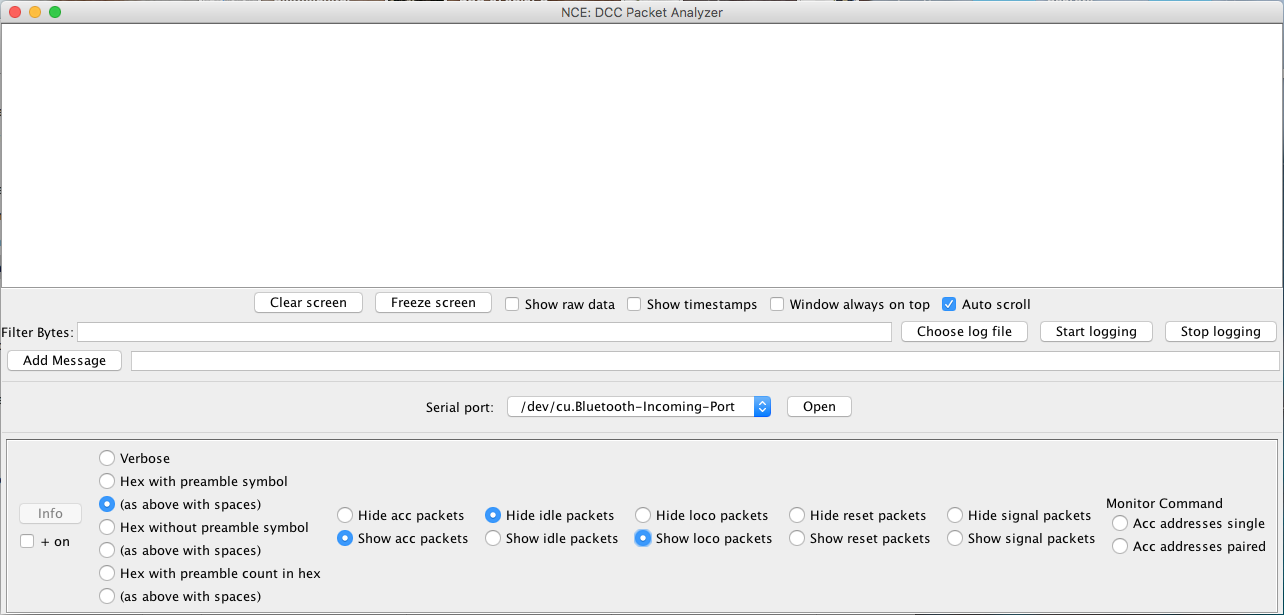
Task: Enable the Show raw data checkbox
Action: click(512, 304)
